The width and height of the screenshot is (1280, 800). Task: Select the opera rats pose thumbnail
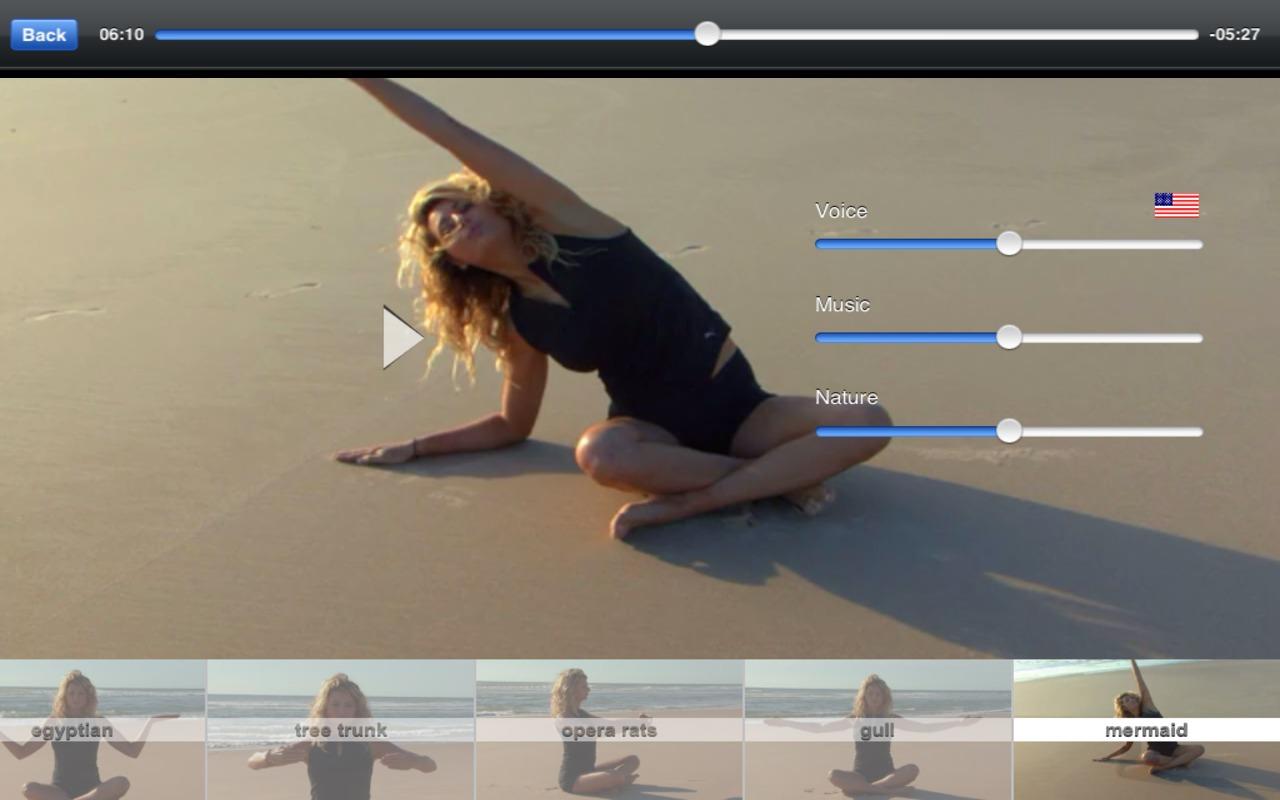coord(609,730)
